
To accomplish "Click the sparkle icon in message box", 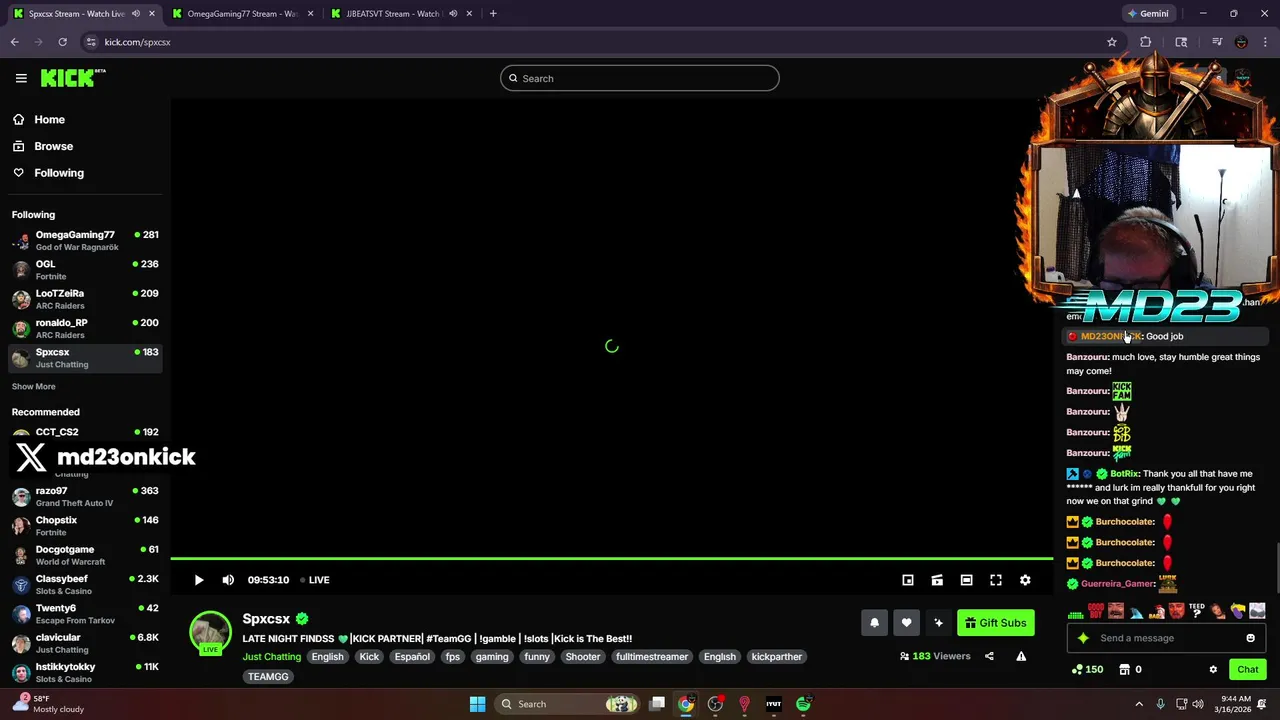I will tap(1083, 638).
